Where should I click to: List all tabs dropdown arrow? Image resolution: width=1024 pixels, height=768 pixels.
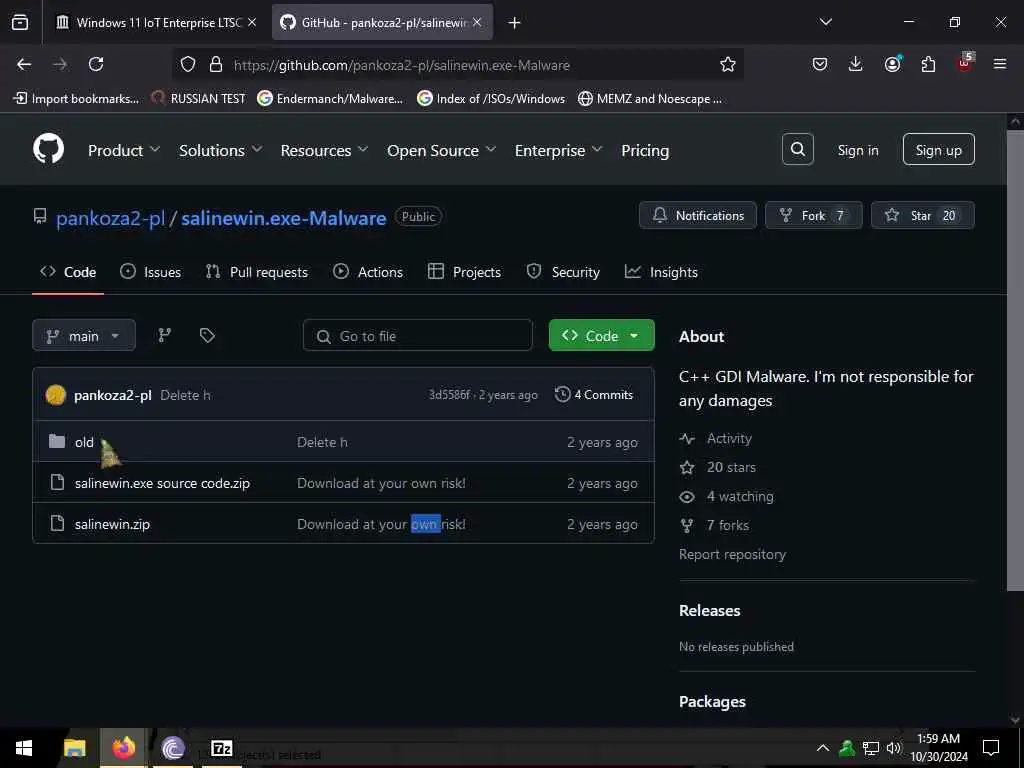click(825, 22)
